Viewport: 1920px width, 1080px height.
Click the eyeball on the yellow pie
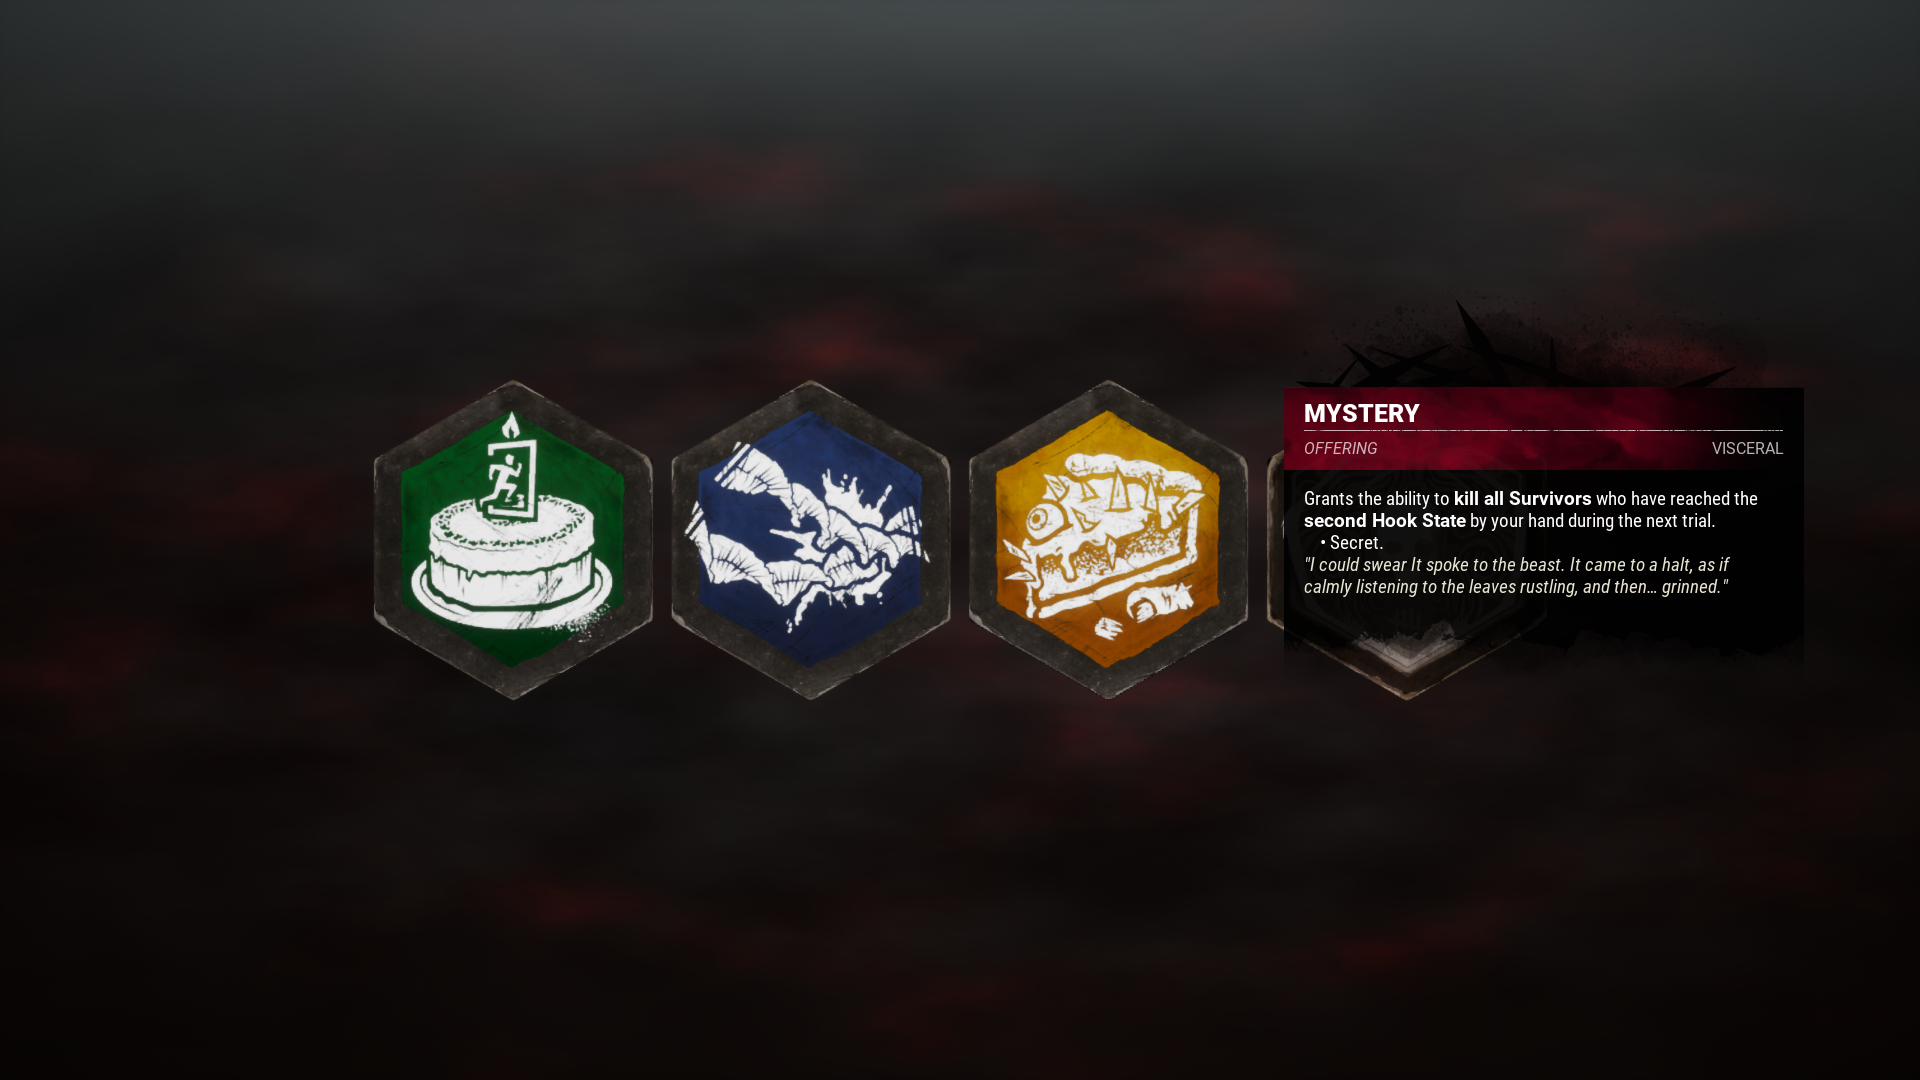point(1040,519)
